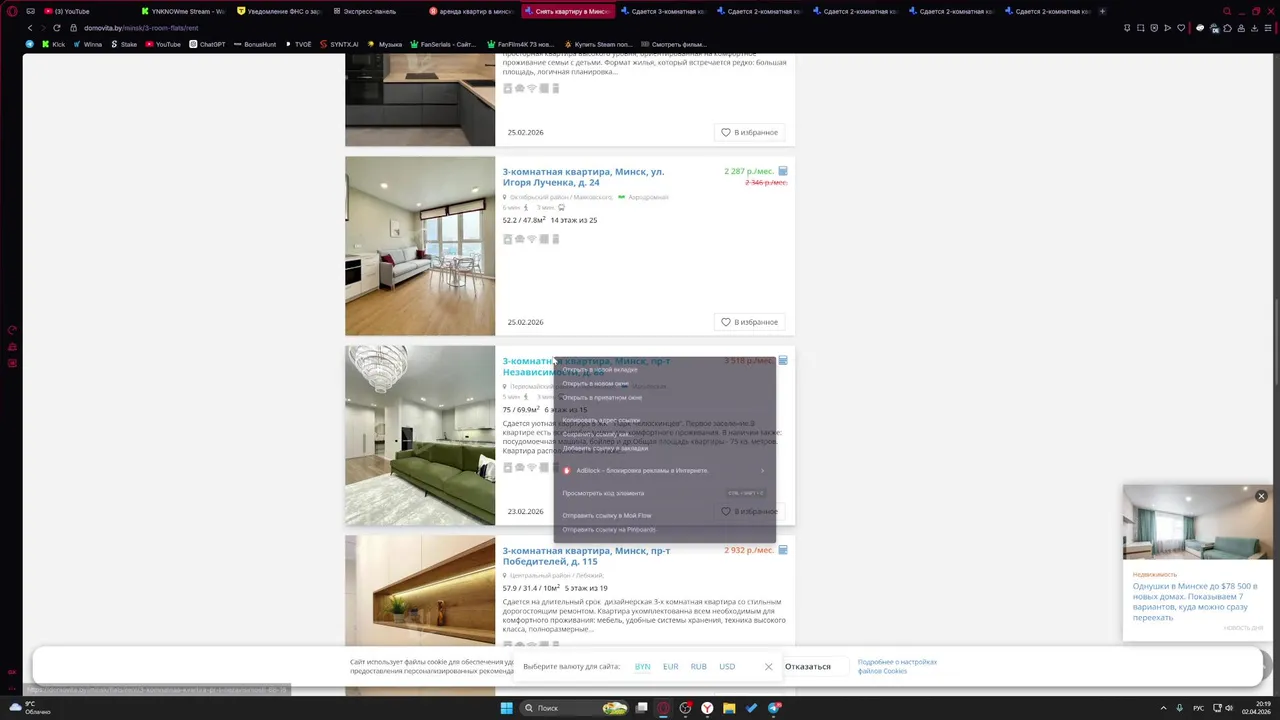Open the Музыка bookmark
The width and height of the screenshot is (1280, 720).
pos(385,44)
